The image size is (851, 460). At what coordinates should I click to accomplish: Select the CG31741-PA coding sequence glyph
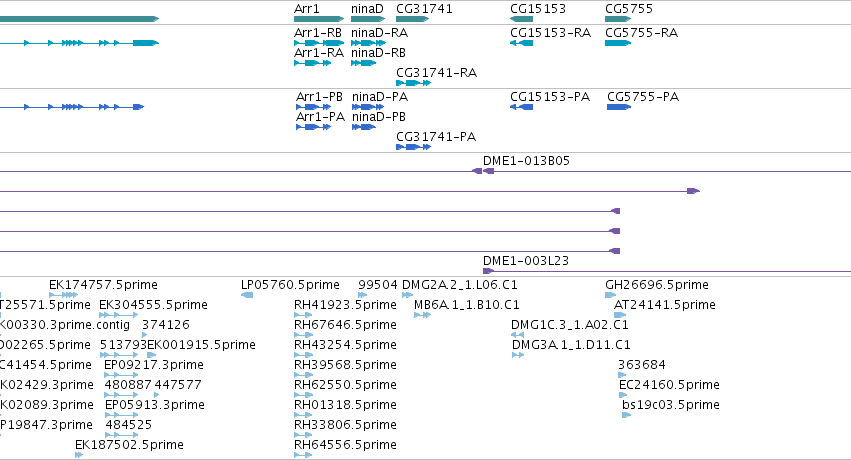(414, 147)
